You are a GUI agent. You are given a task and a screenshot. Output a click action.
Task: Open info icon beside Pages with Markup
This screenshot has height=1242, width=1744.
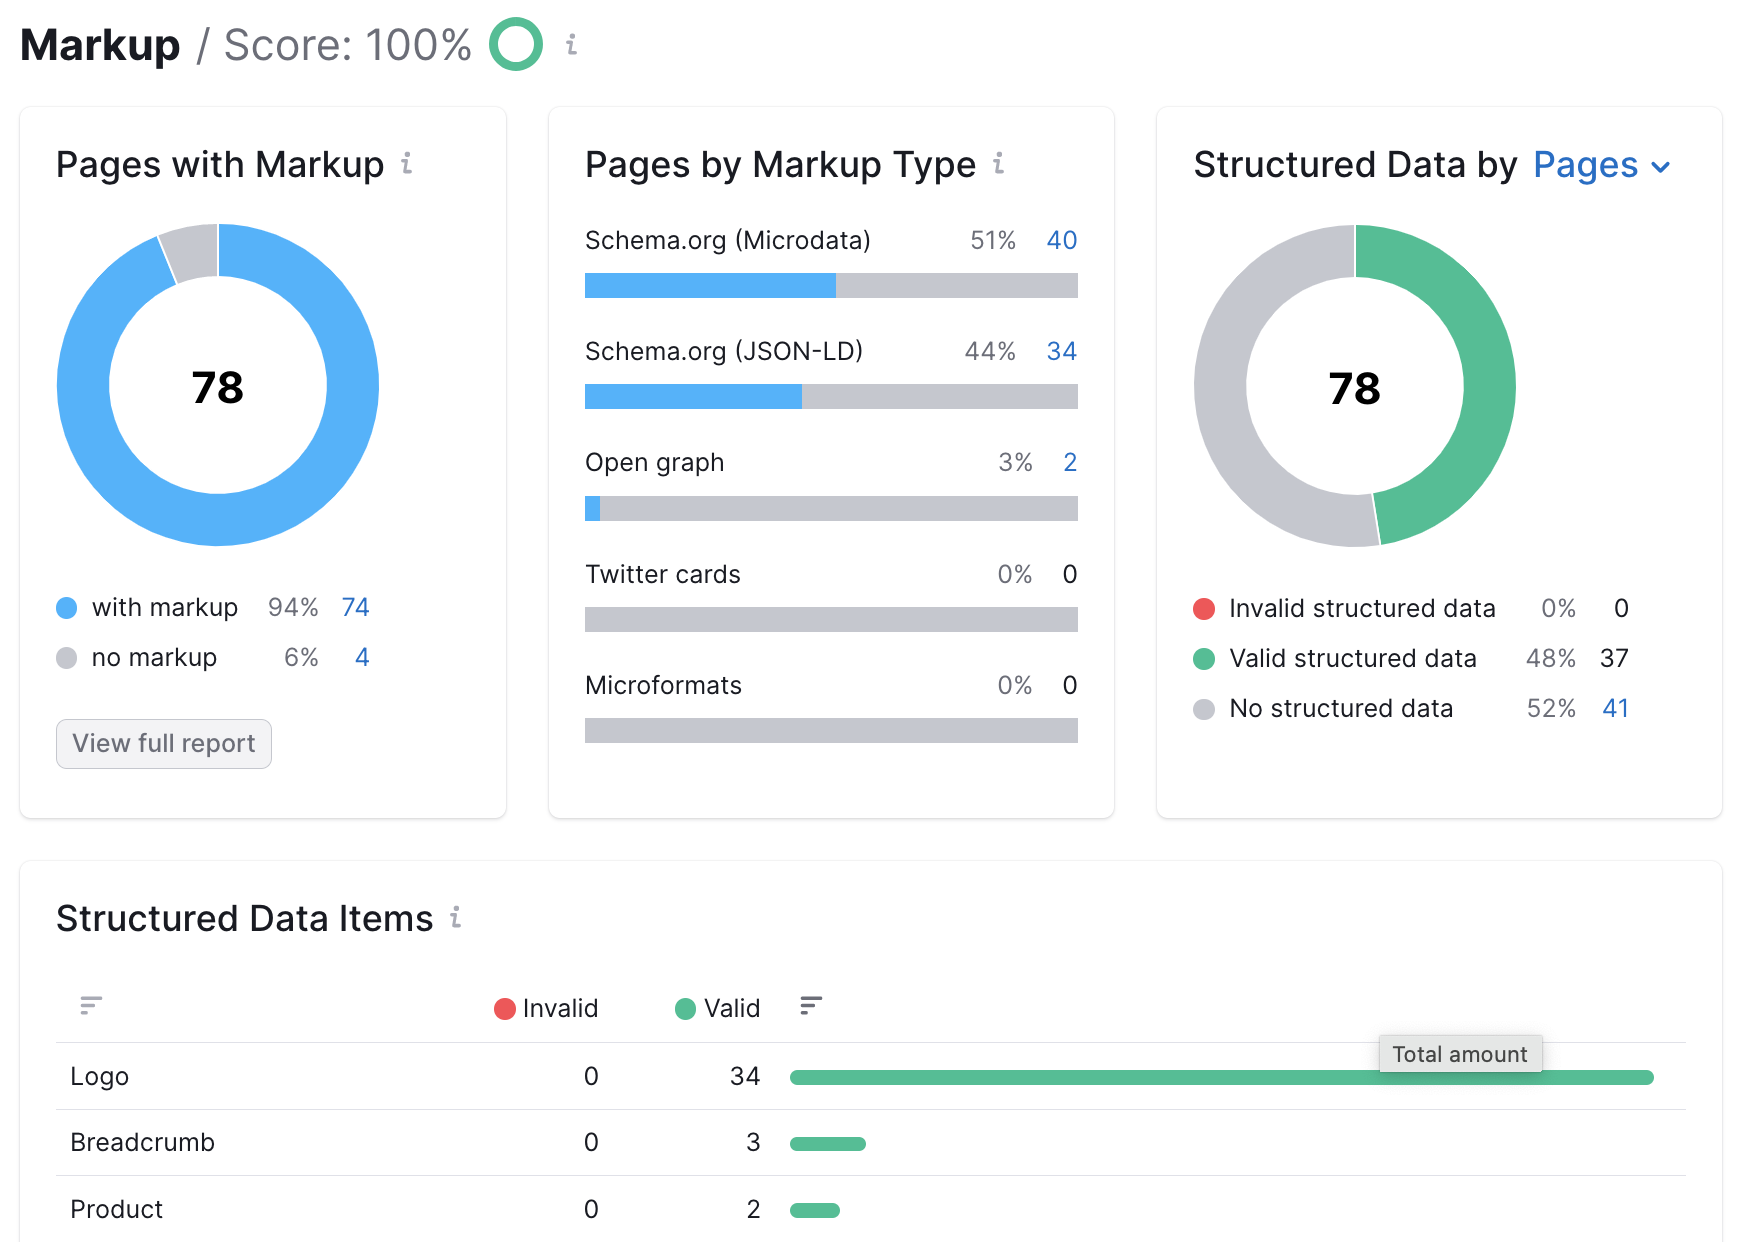pos(407,163)
